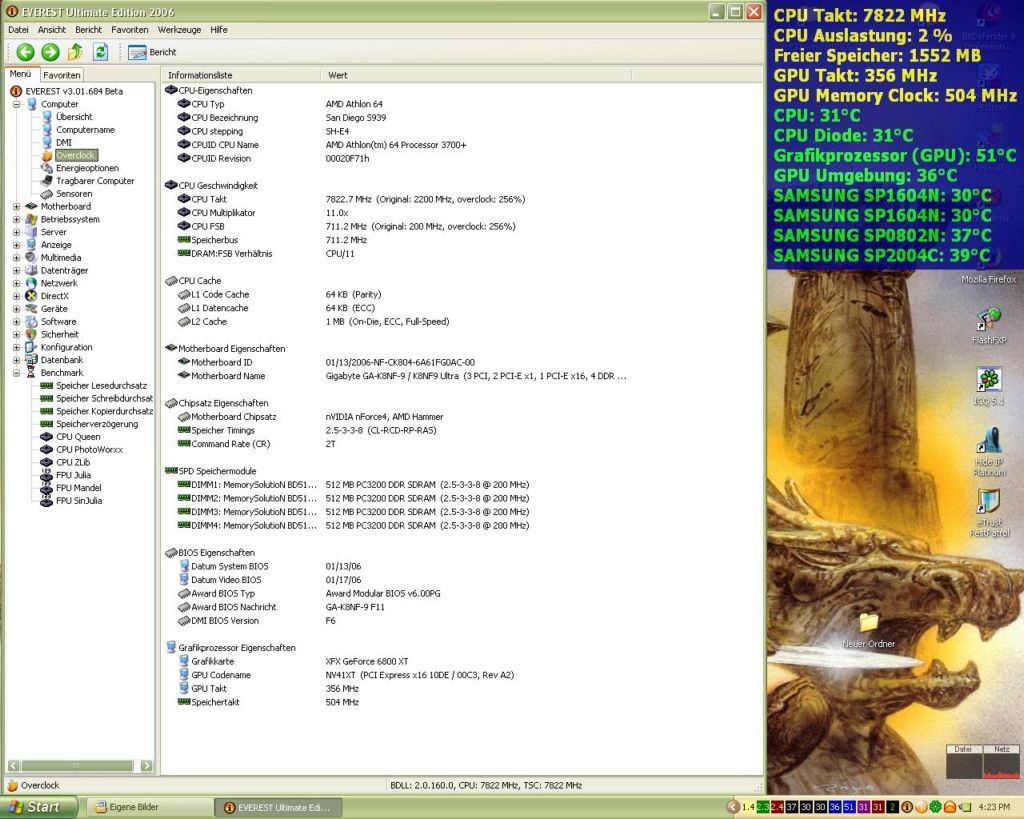Open the Favoriten menu
The height and width of the screenshot is (819, 1024).
[129, 30]
